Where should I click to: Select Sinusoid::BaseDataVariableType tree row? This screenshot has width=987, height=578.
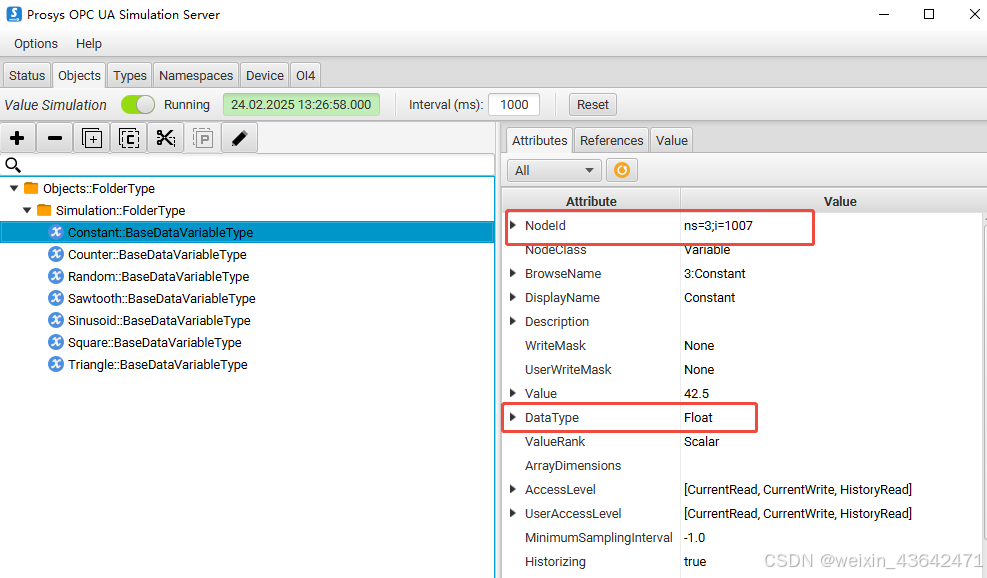pos(247,320)
